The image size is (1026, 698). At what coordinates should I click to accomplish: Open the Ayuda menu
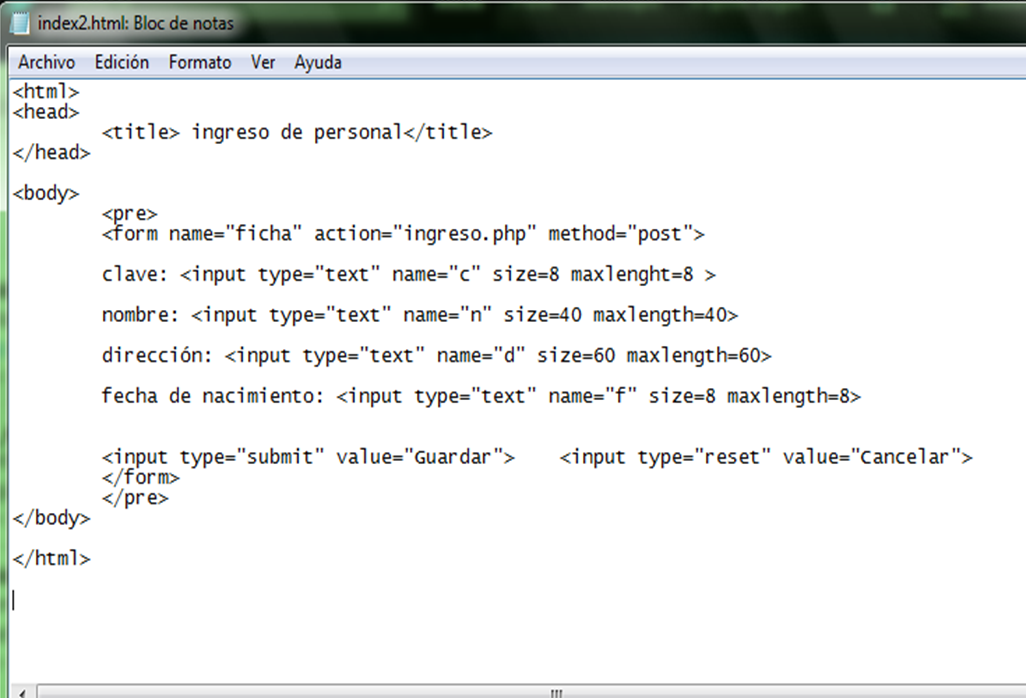[x=318, y=62]
